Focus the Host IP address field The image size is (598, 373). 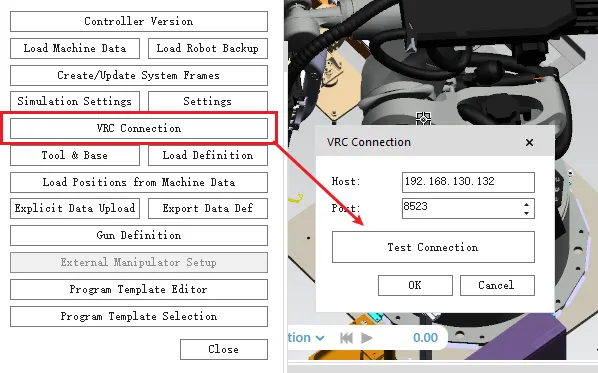(x=468, y=182)
